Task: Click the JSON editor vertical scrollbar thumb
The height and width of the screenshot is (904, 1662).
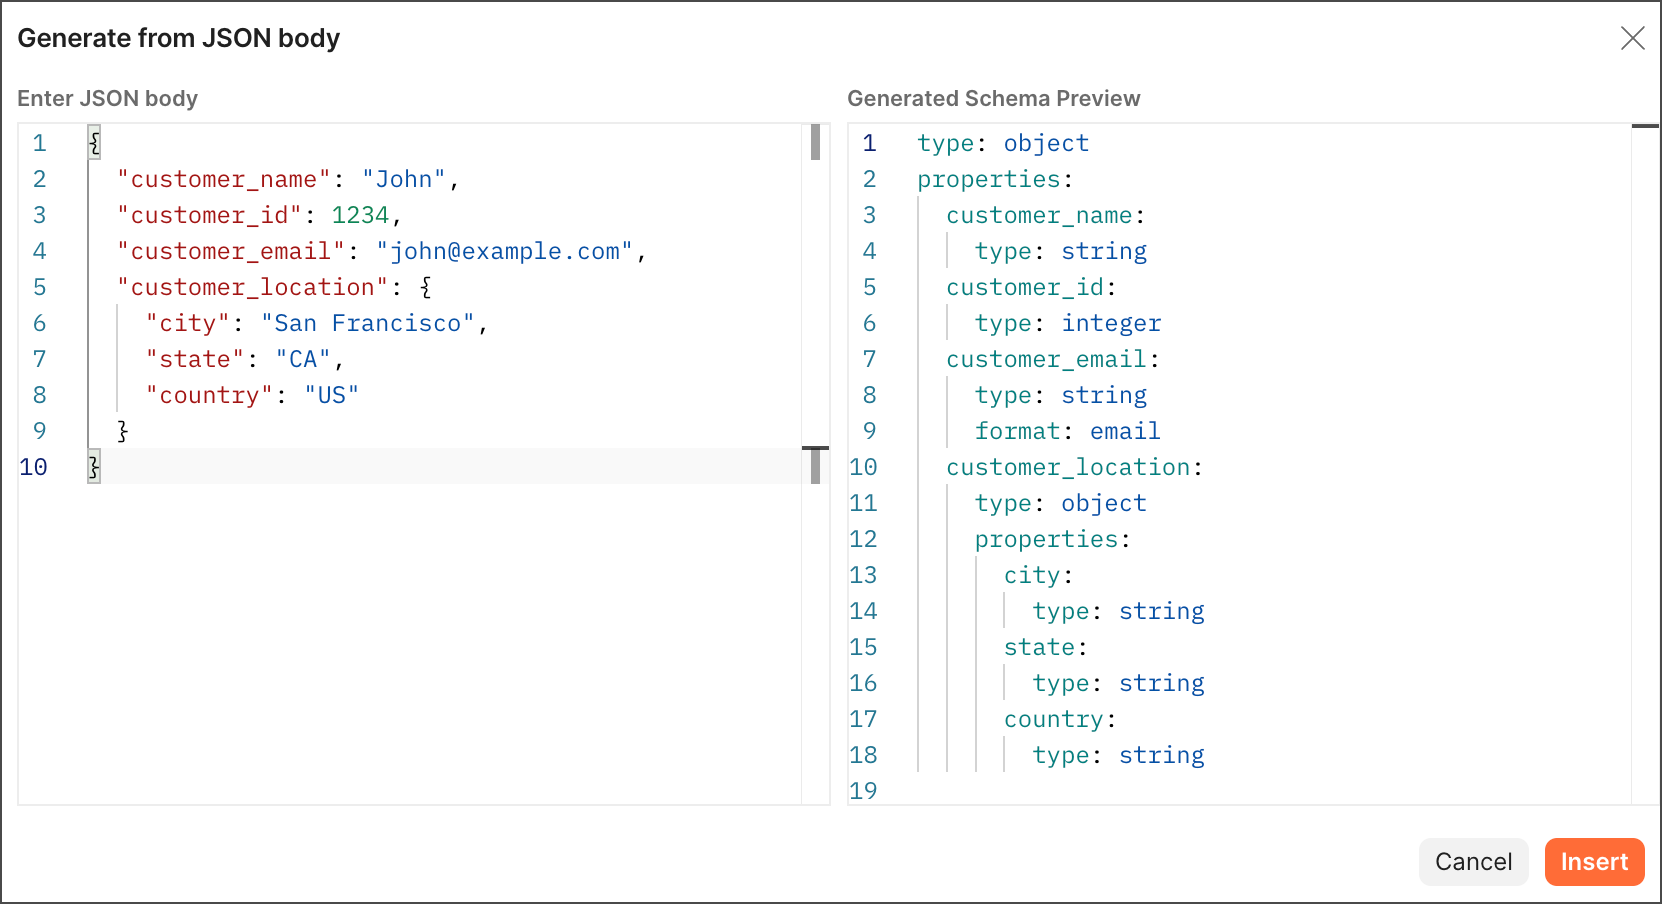Action: point(815,143)
